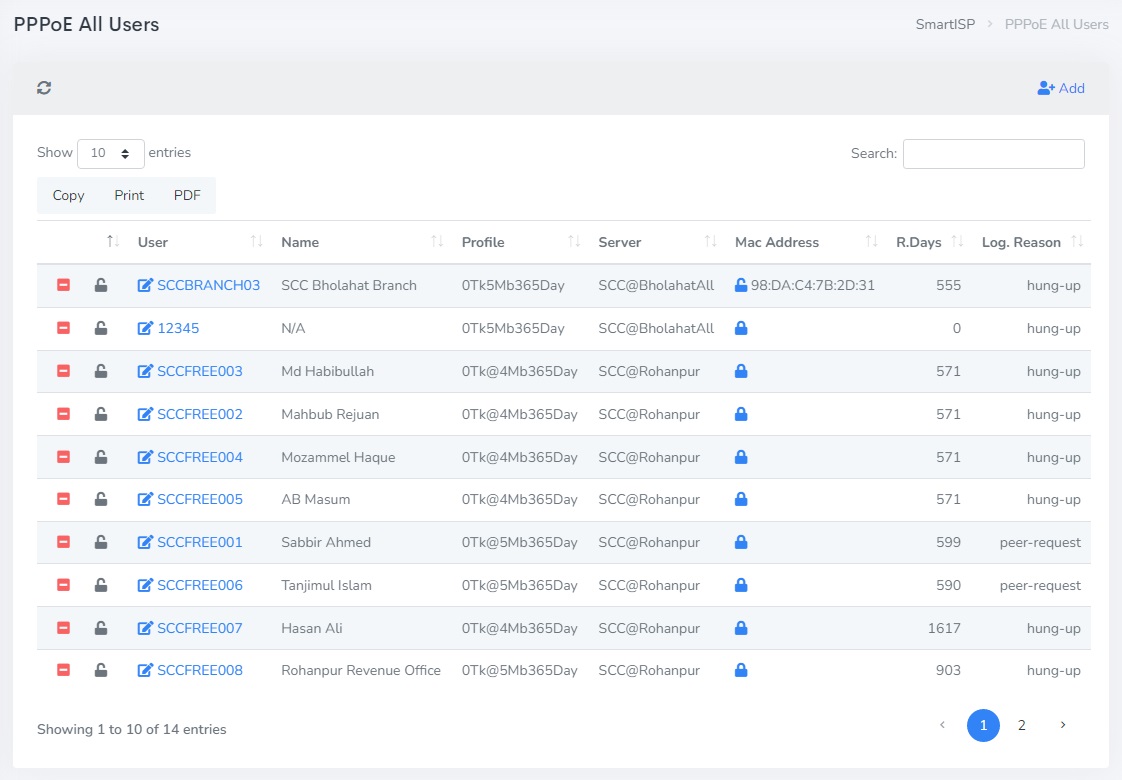Click the Add user button

1061,88
